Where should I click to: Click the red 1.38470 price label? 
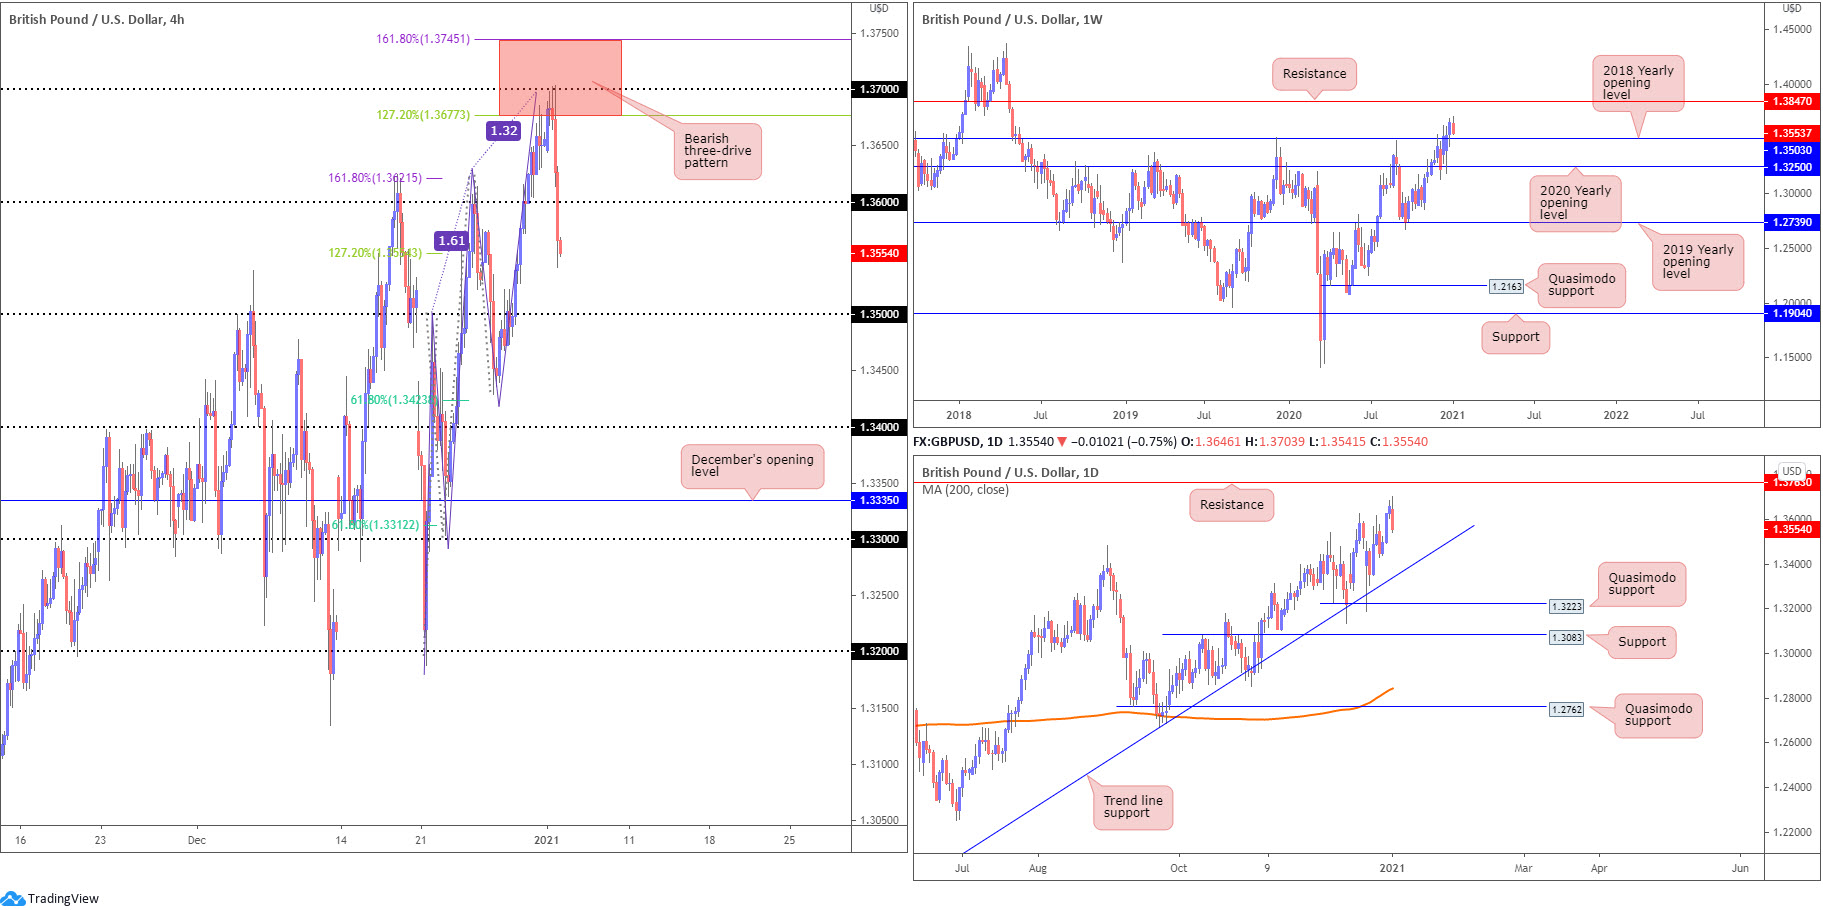1792,101
